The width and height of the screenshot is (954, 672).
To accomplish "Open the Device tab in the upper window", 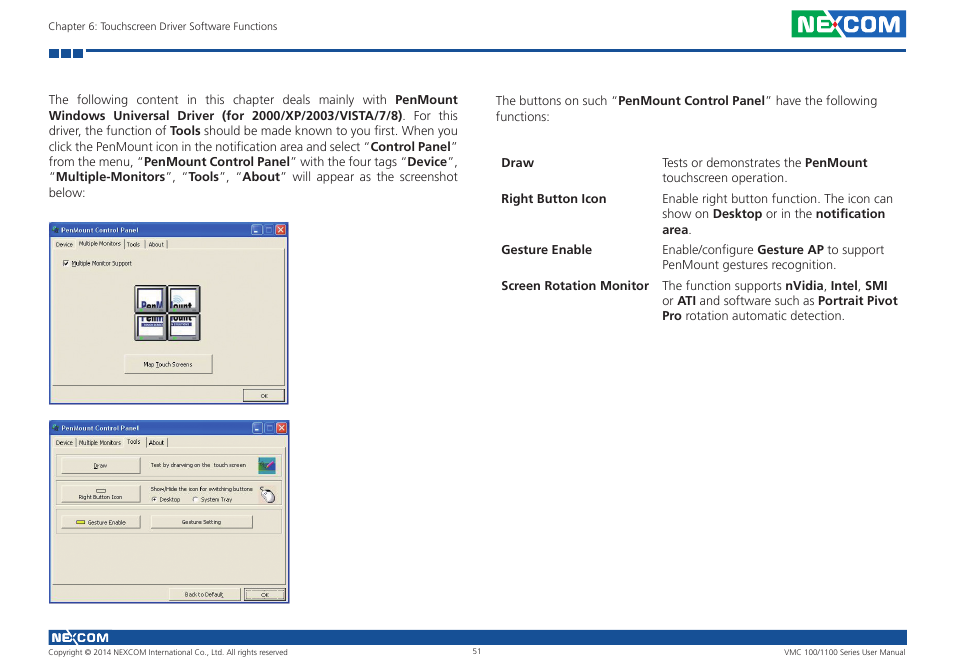I will pos(64,244).
